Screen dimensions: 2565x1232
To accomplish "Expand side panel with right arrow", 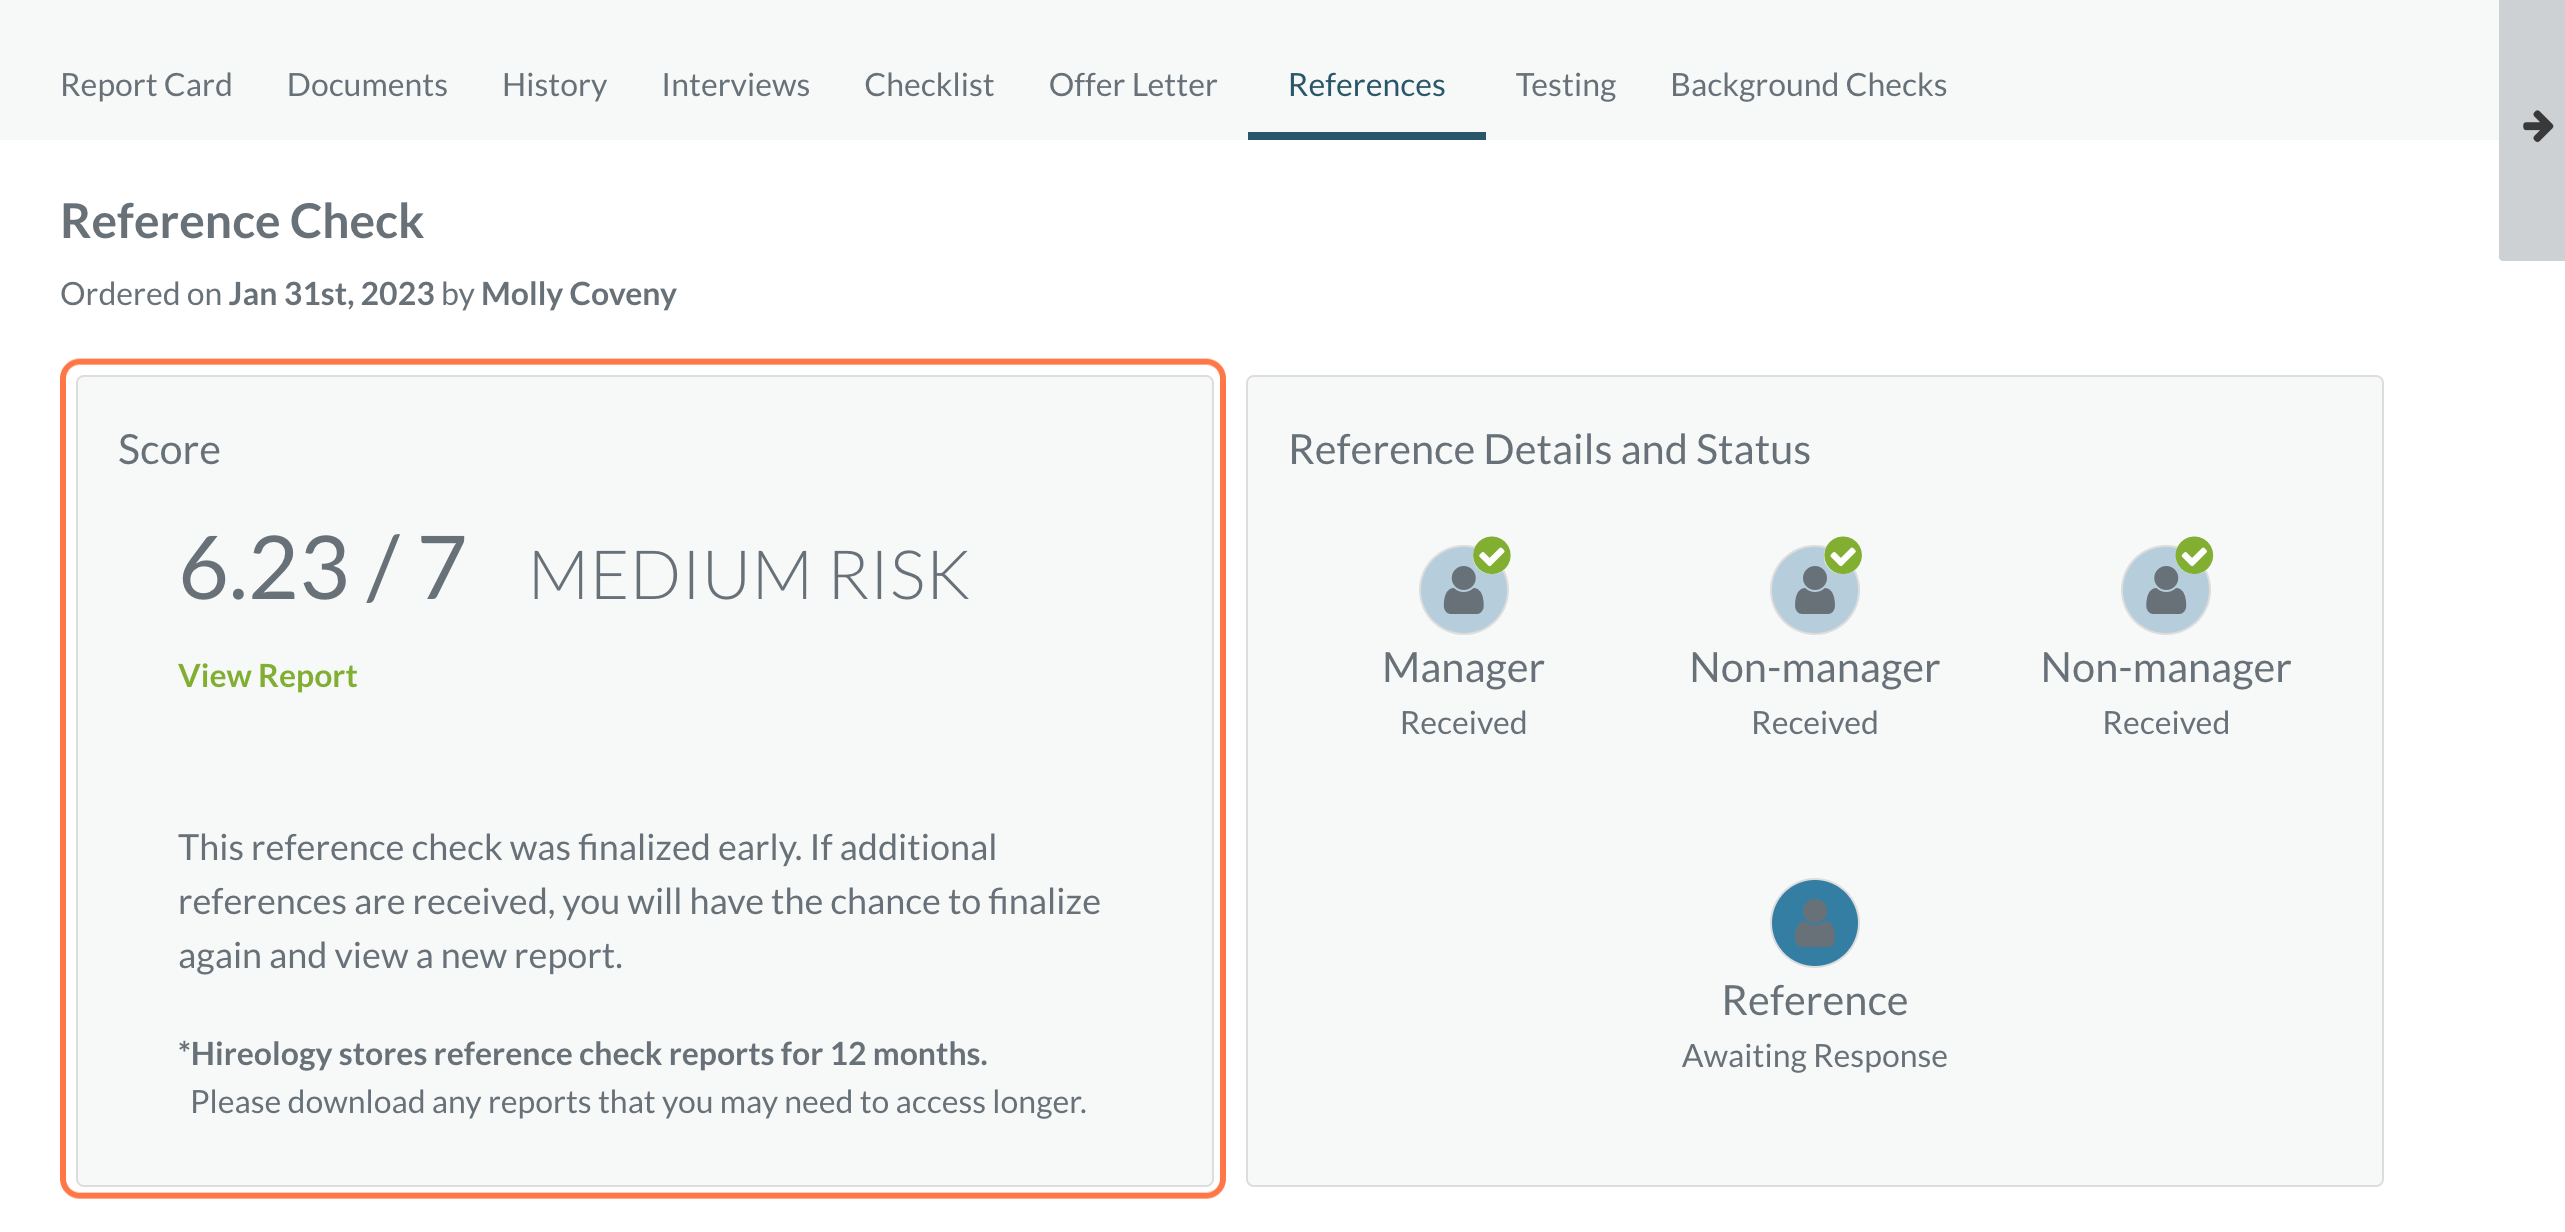I will tap(2537, 127).
